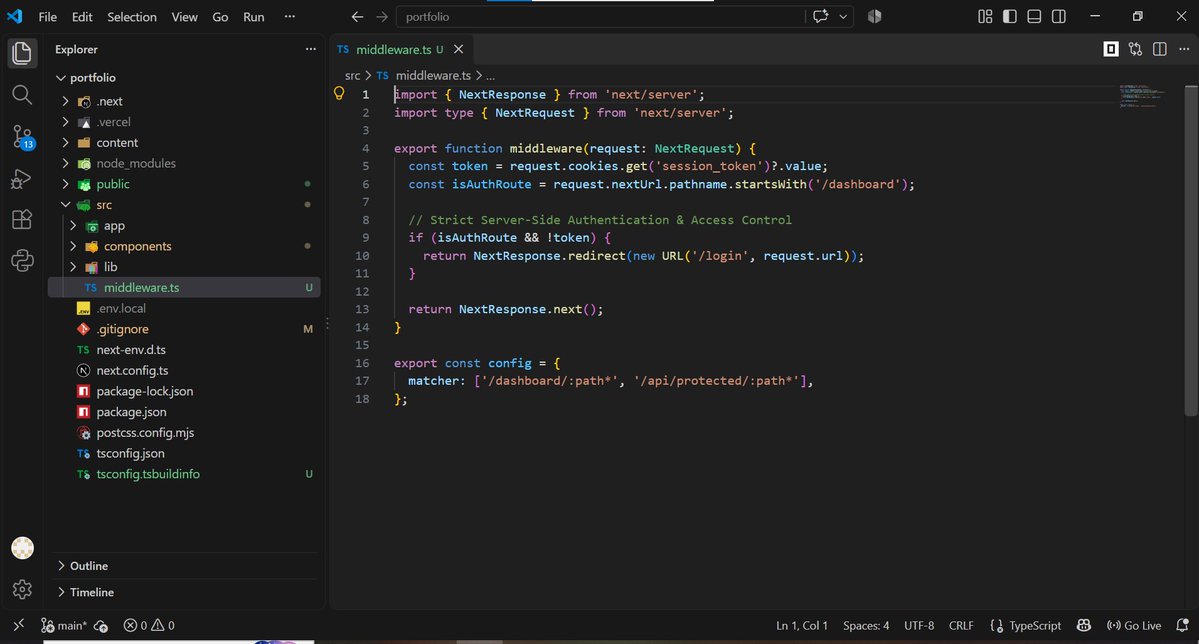Click the lightbulb code action on line 1
The image size is (1199, 644).
point(339,93)
